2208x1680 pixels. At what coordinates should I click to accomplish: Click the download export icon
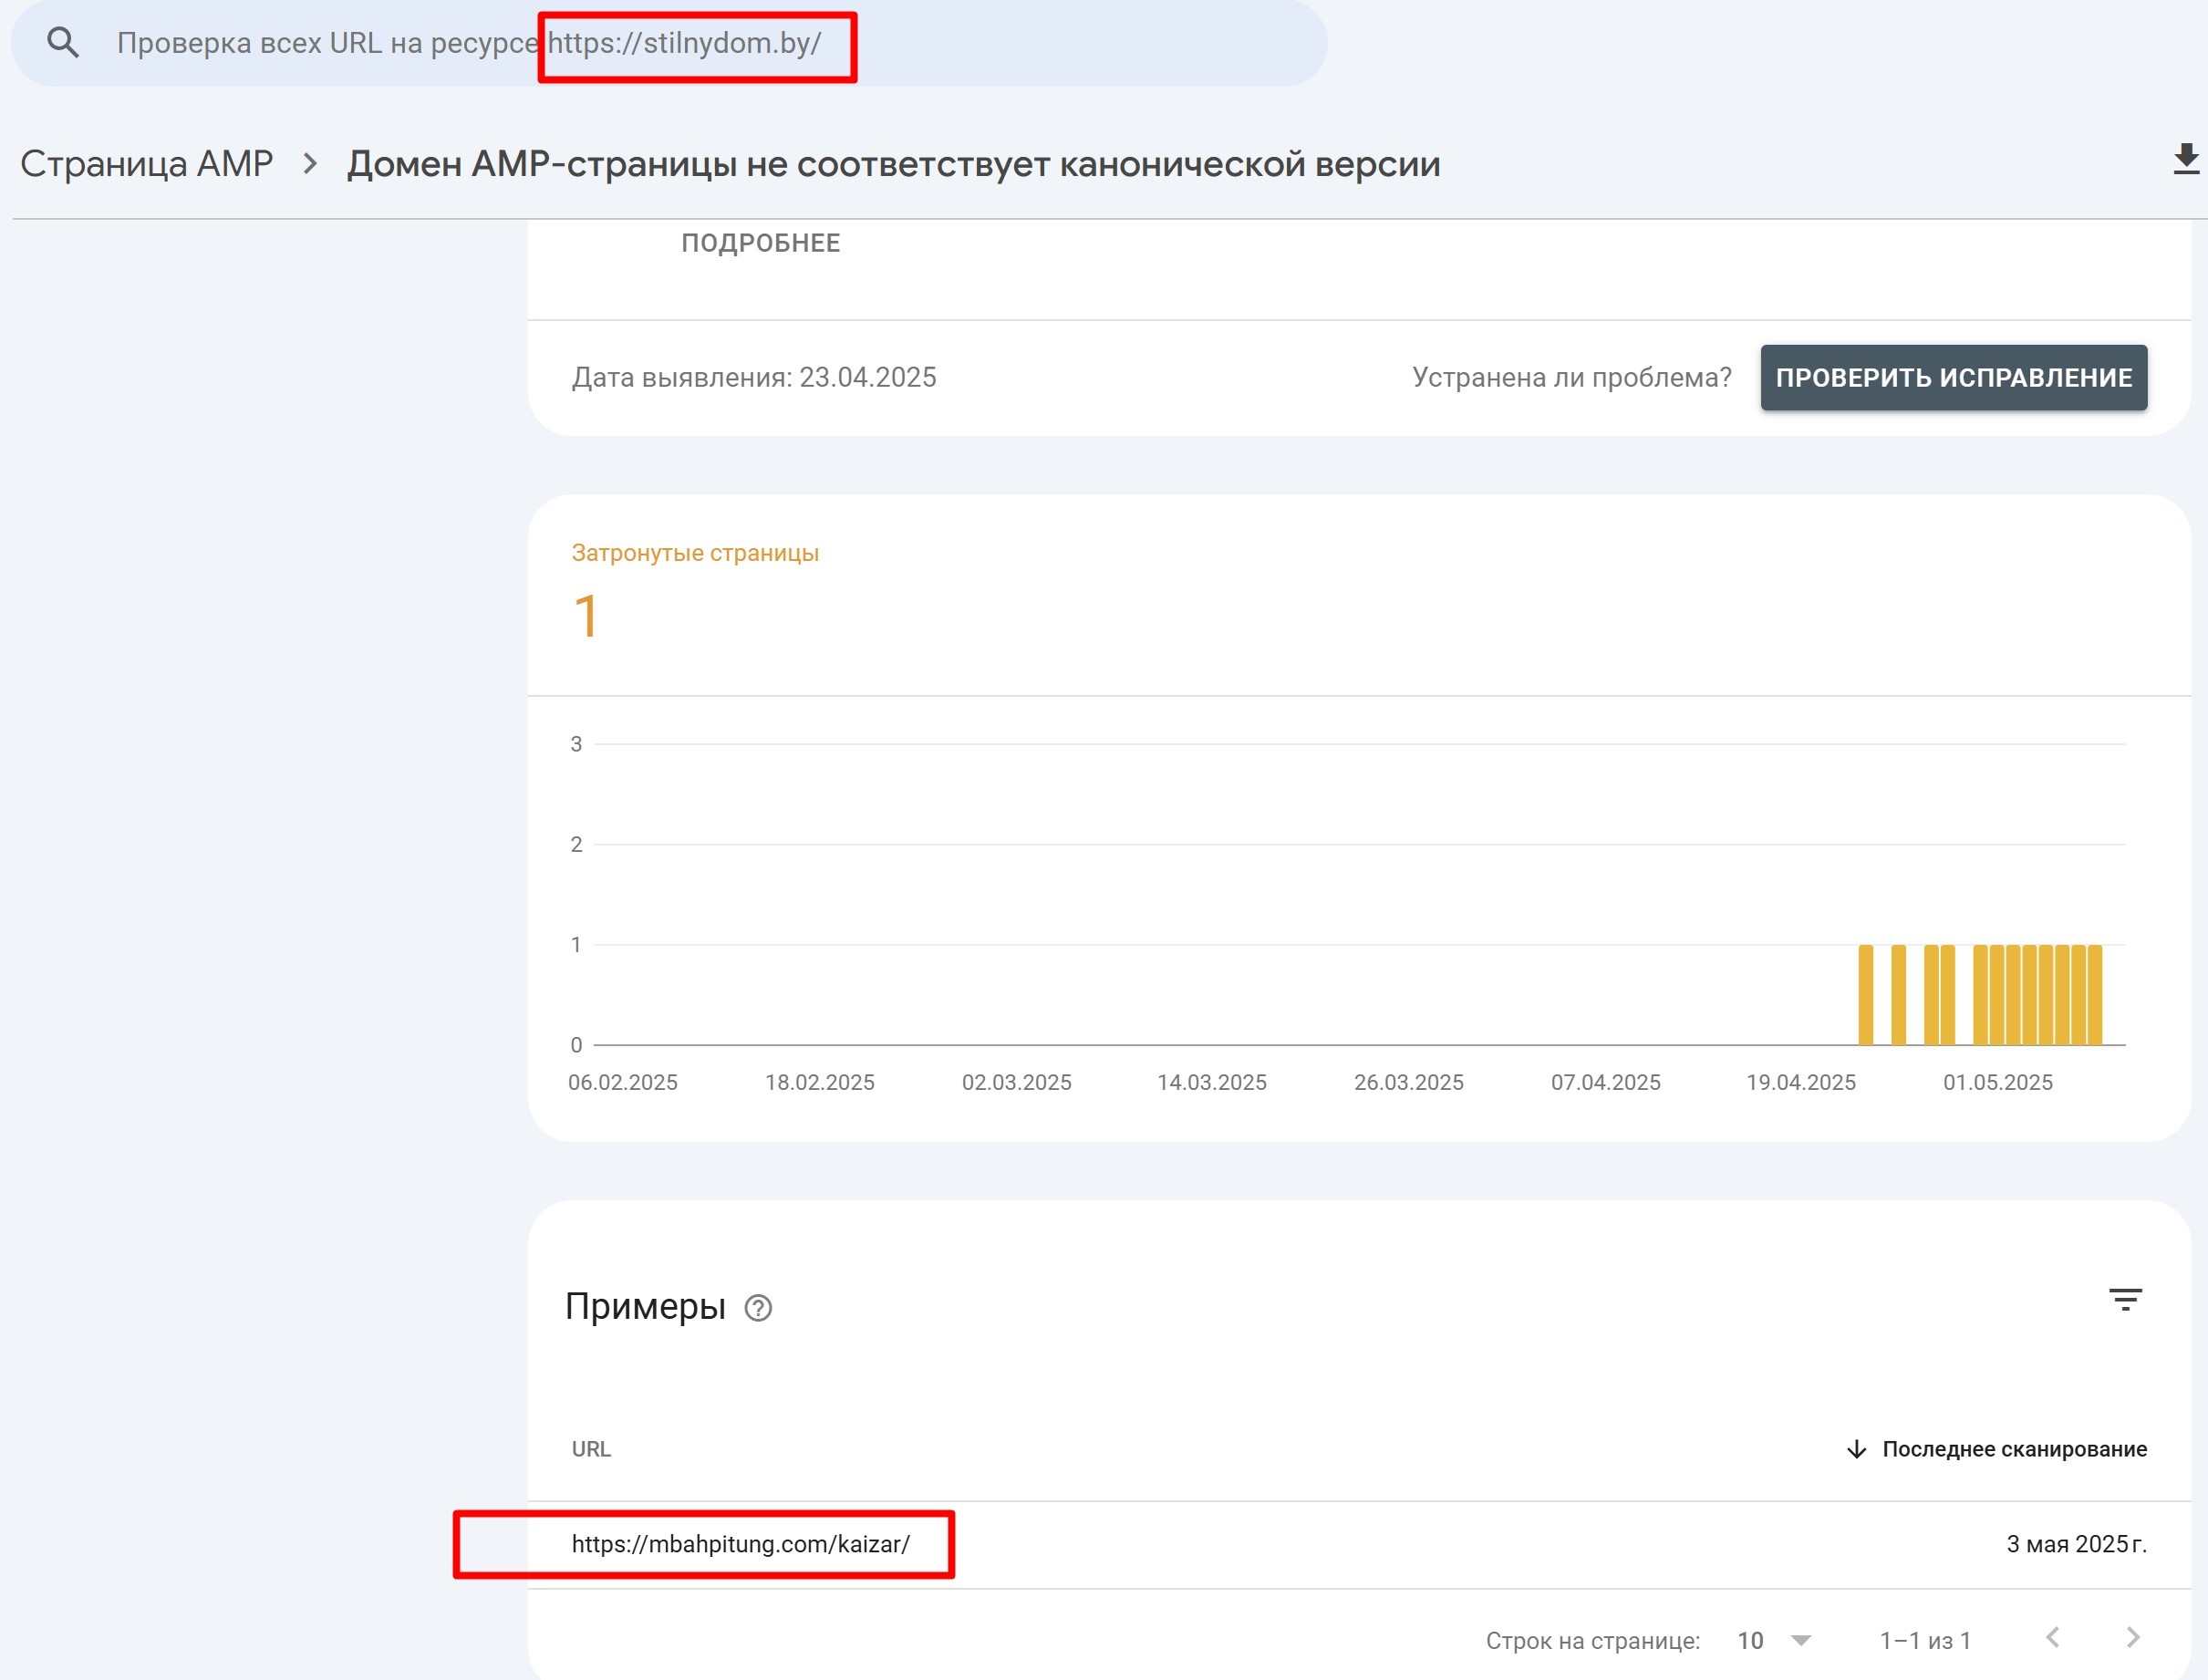pos(2186,160)
